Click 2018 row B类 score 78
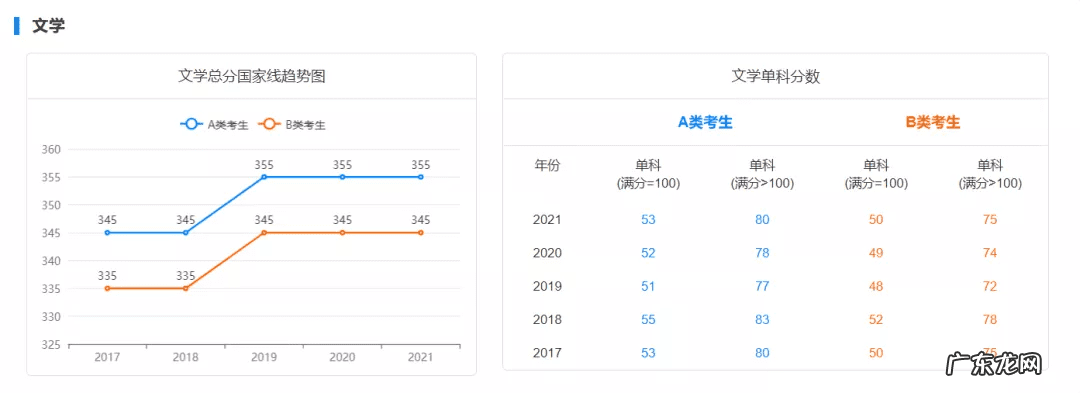Image resolution: width=1080 pixels, height=393 pixels. click(990, 320)
